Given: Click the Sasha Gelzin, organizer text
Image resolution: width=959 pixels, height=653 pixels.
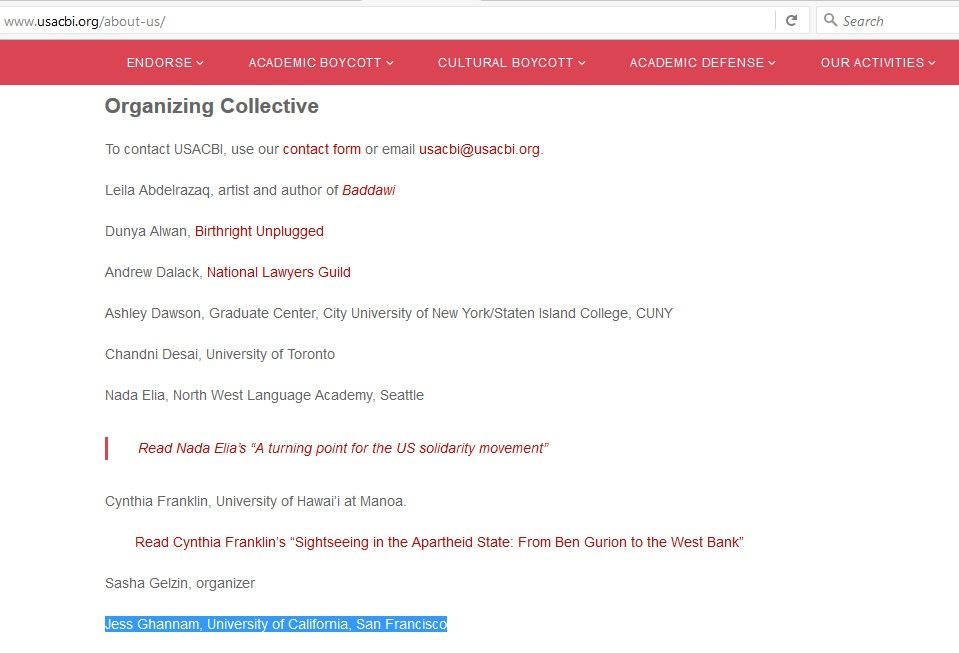Looking at the screenshot, I should 180,583.
